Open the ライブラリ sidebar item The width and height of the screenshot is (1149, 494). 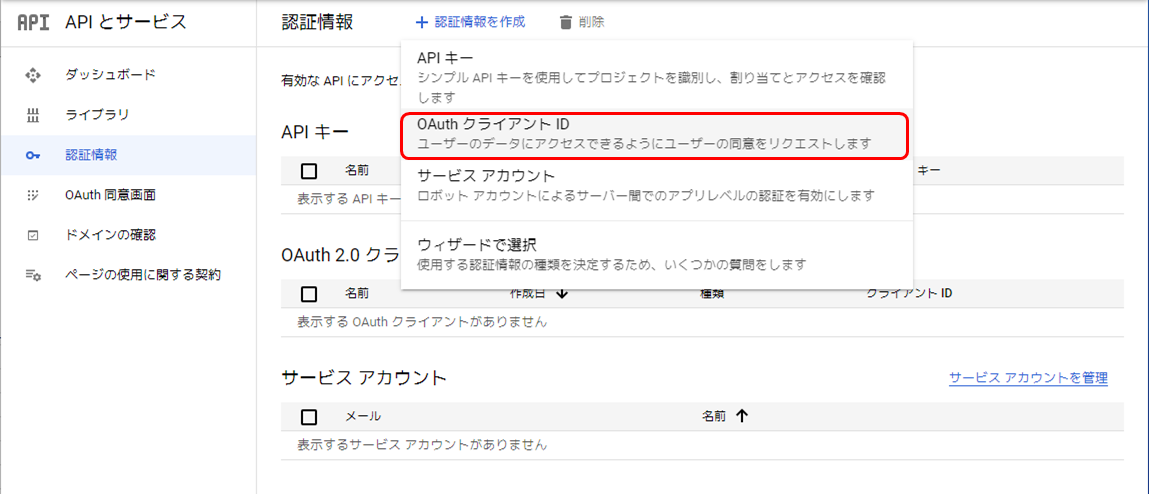tap(128, 115)
